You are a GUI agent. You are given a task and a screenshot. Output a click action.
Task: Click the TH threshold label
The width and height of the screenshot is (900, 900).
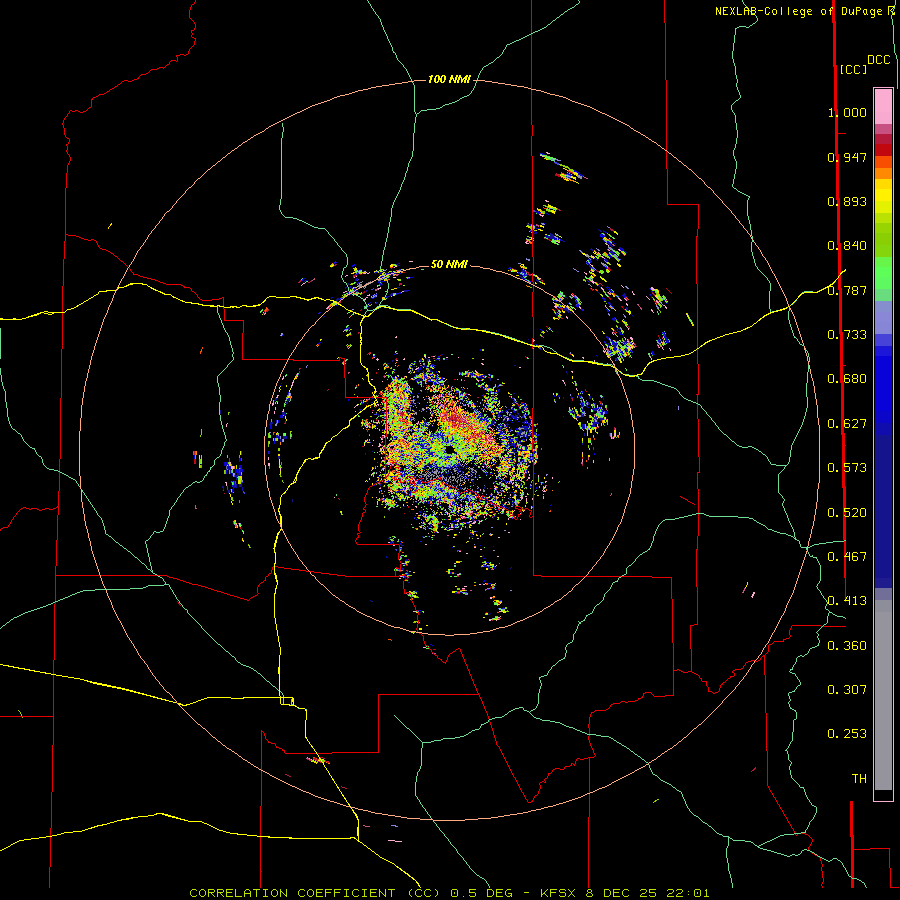pos(859,779)
